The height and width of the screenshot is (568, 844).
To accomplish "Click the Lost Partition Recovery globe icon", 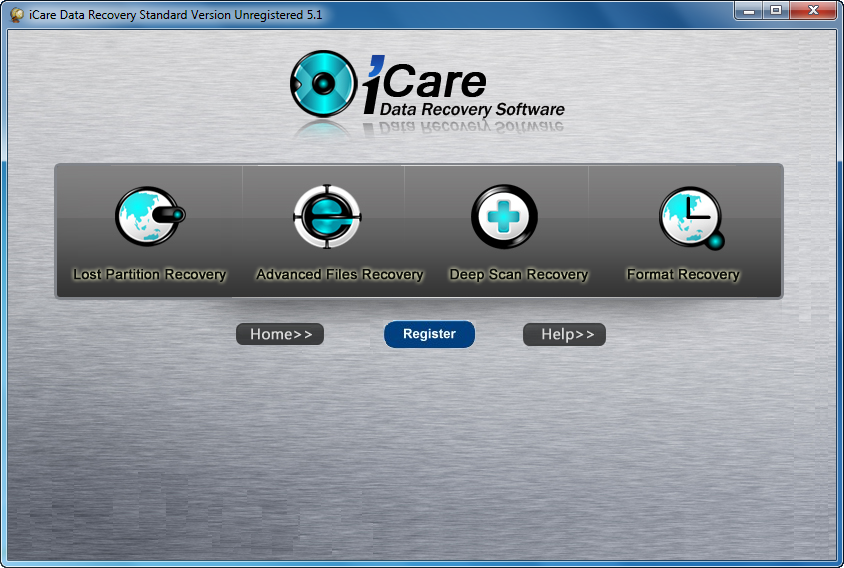I will point(150,216).
